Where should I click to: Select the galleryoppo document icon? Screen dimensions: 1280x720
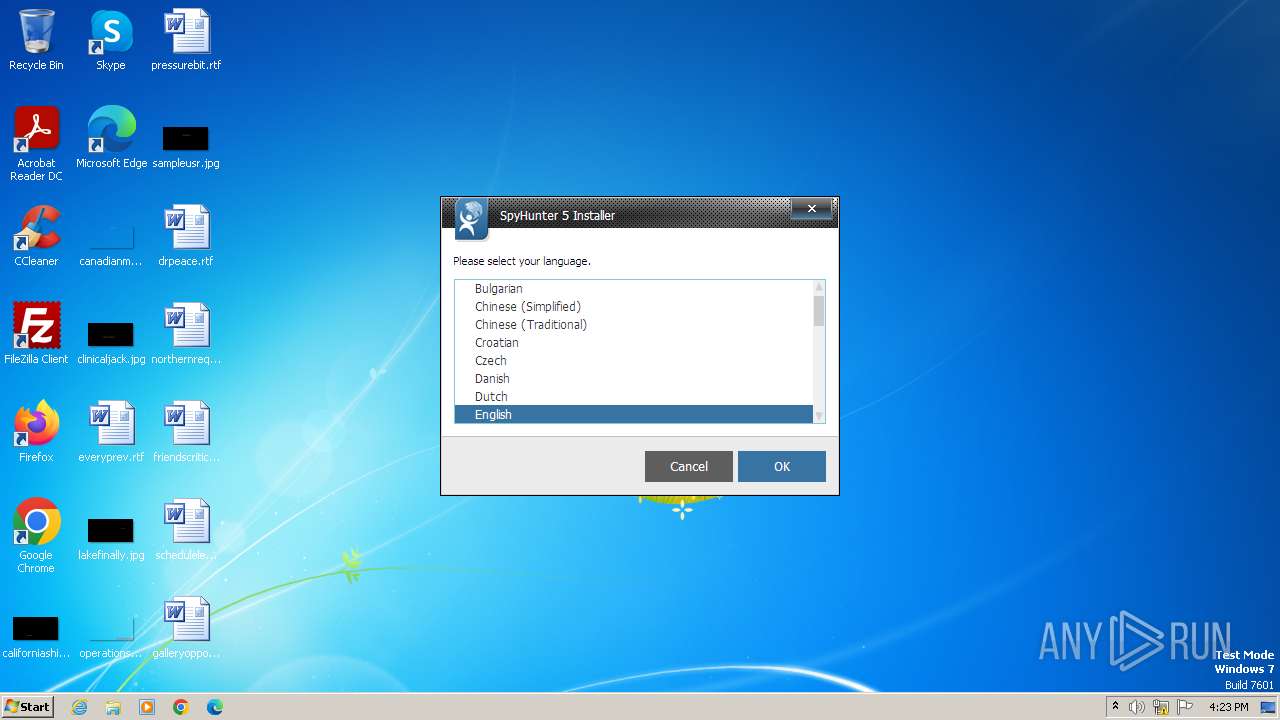186,628
